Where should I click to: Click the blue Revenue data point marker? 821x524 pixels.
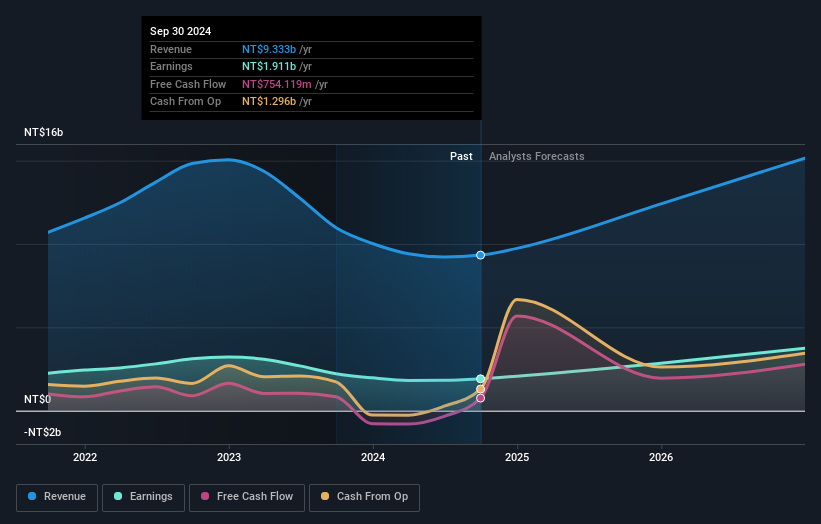point(481,255)
